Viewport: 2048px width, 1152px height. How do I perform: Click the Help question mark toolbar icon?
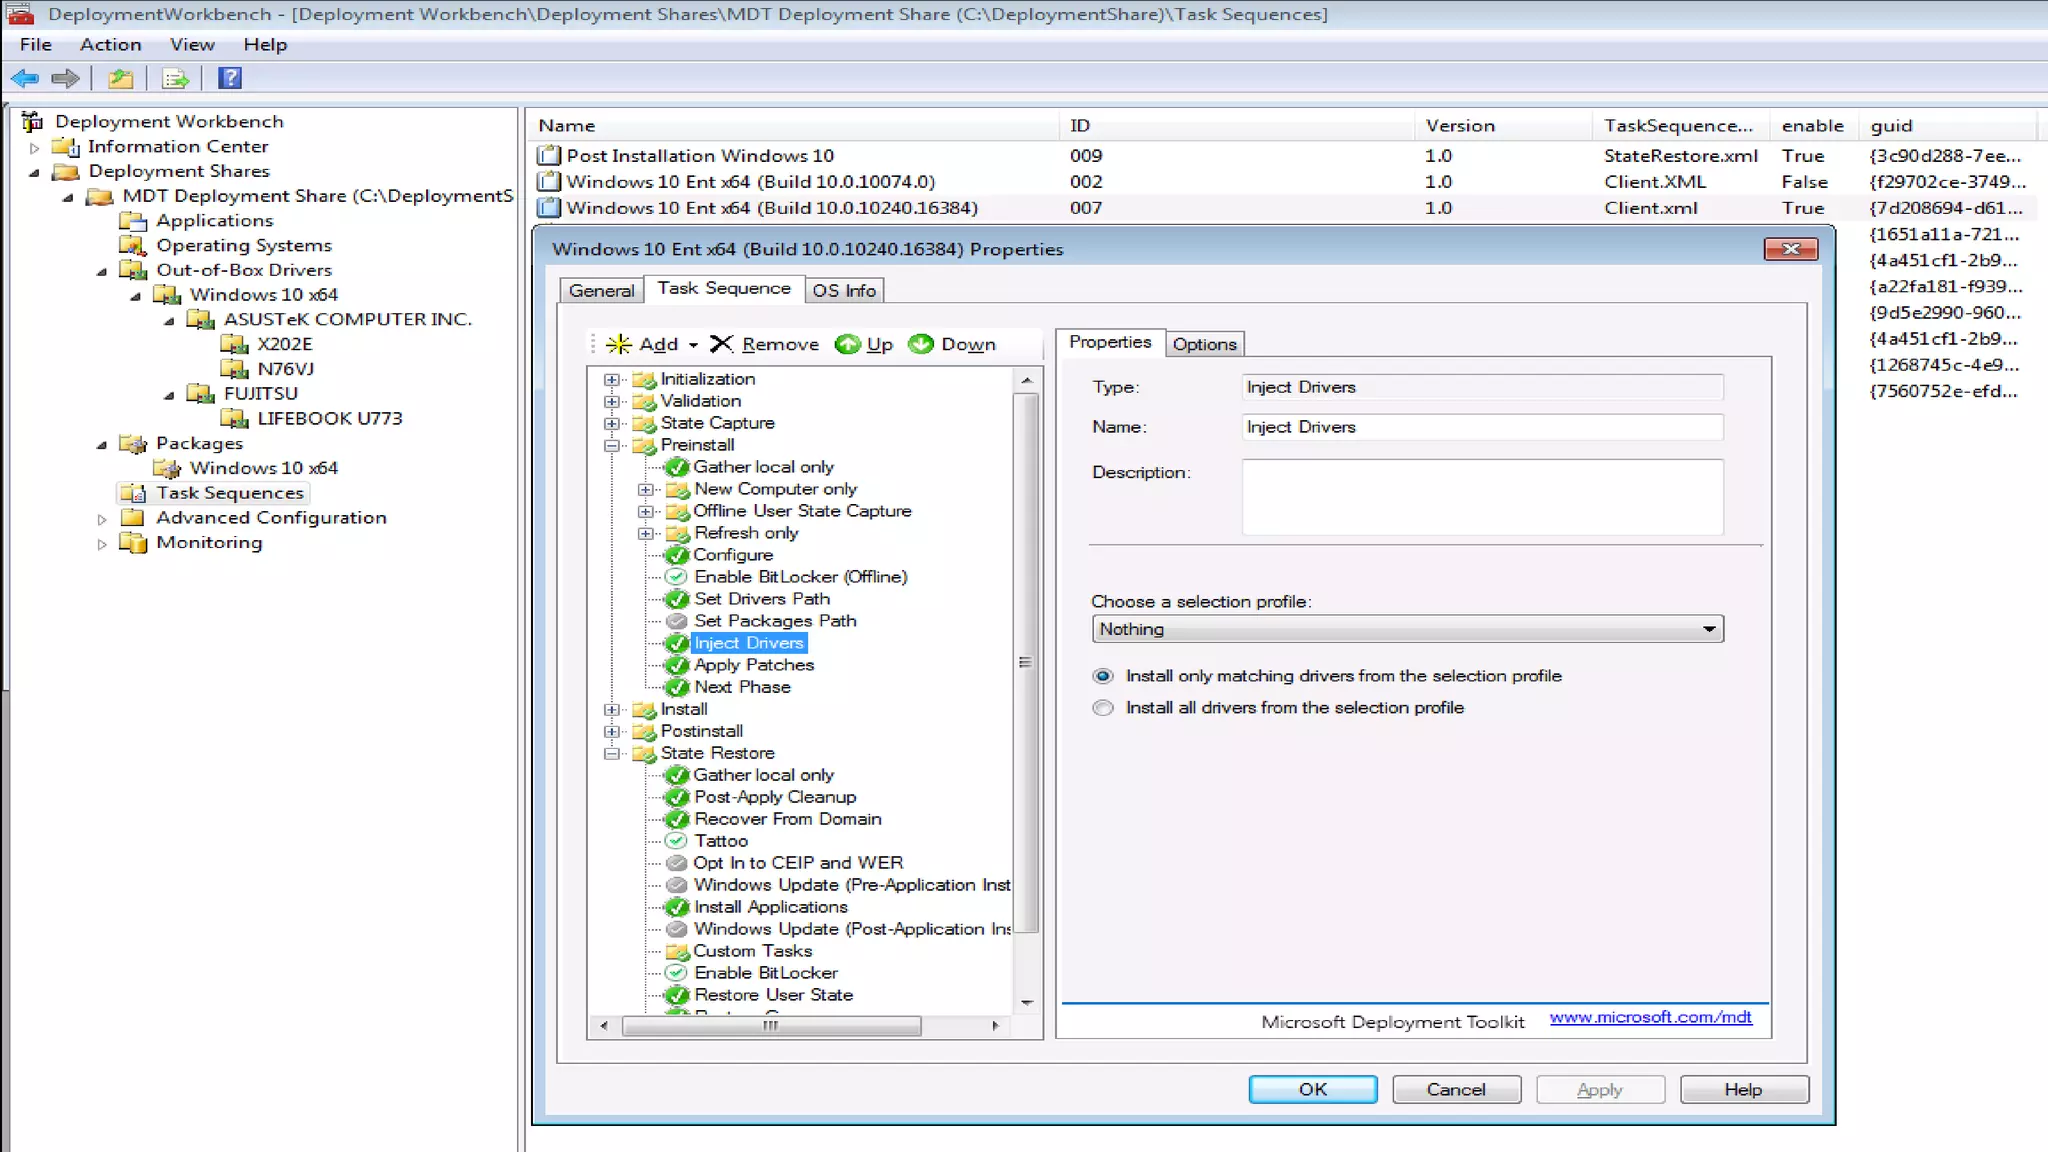pos(230,78)
